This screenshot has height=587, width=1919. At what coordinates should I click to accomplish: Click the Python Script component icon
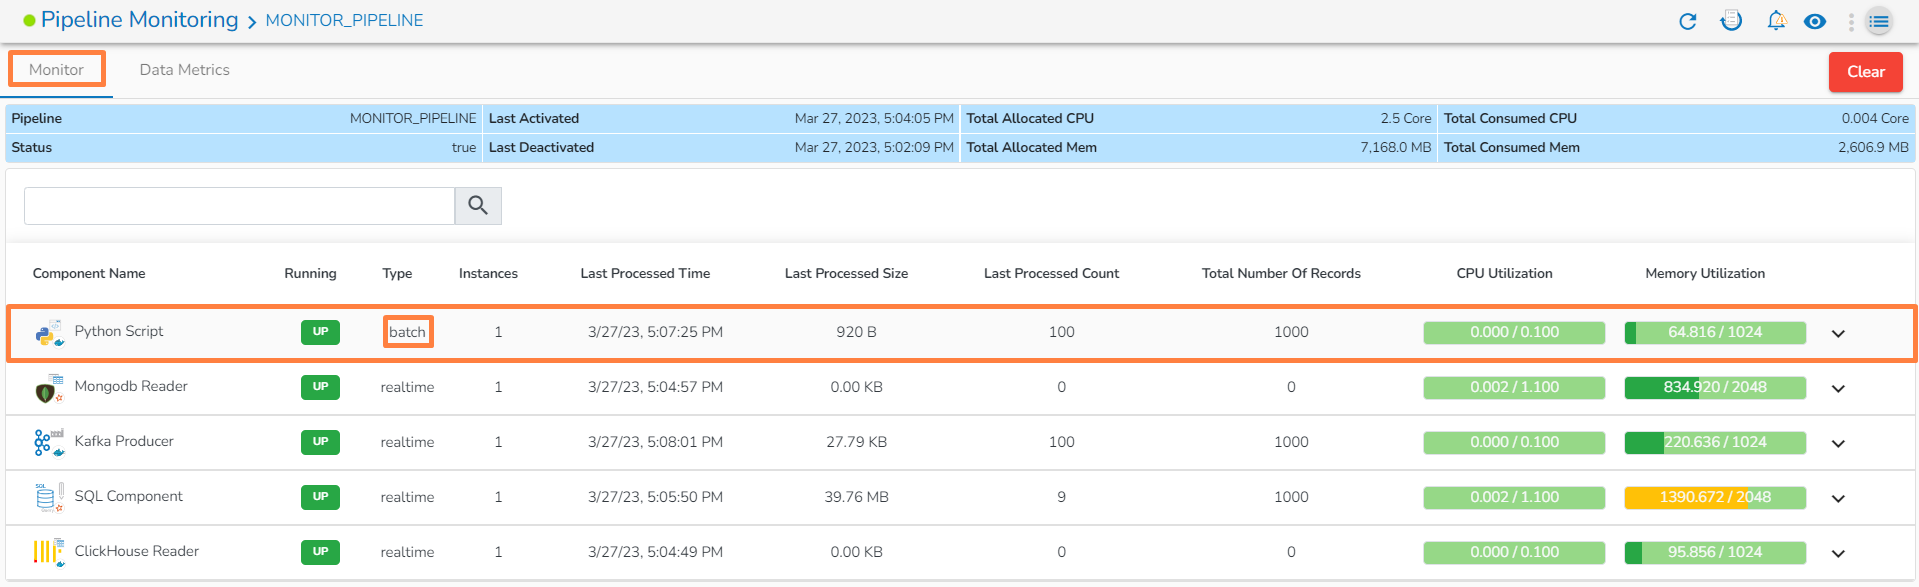[49, 333]
